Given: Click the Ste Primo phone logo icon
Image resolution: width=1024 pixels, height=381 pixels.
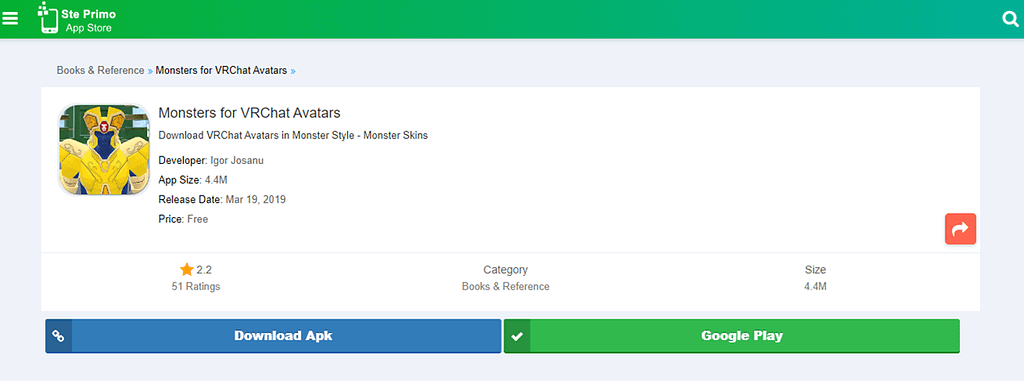Looking at the screenshot, I should tap(48, 18).
